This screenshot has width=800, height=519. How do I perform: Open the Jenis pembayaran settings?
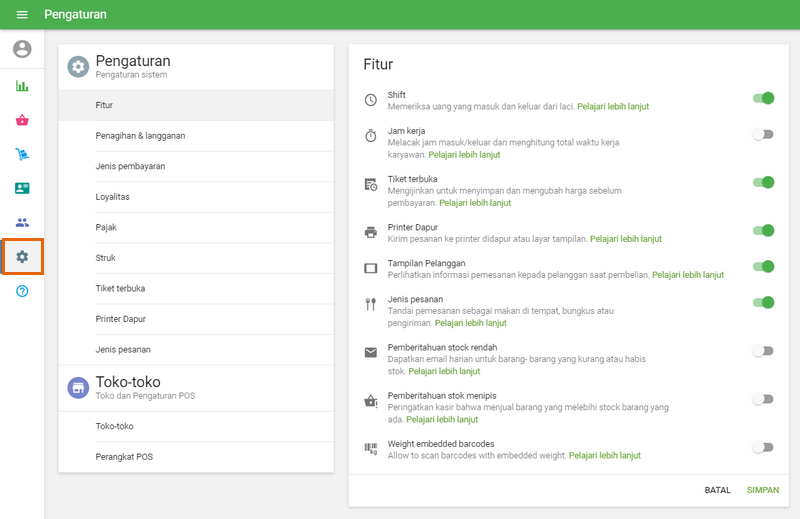130,166
